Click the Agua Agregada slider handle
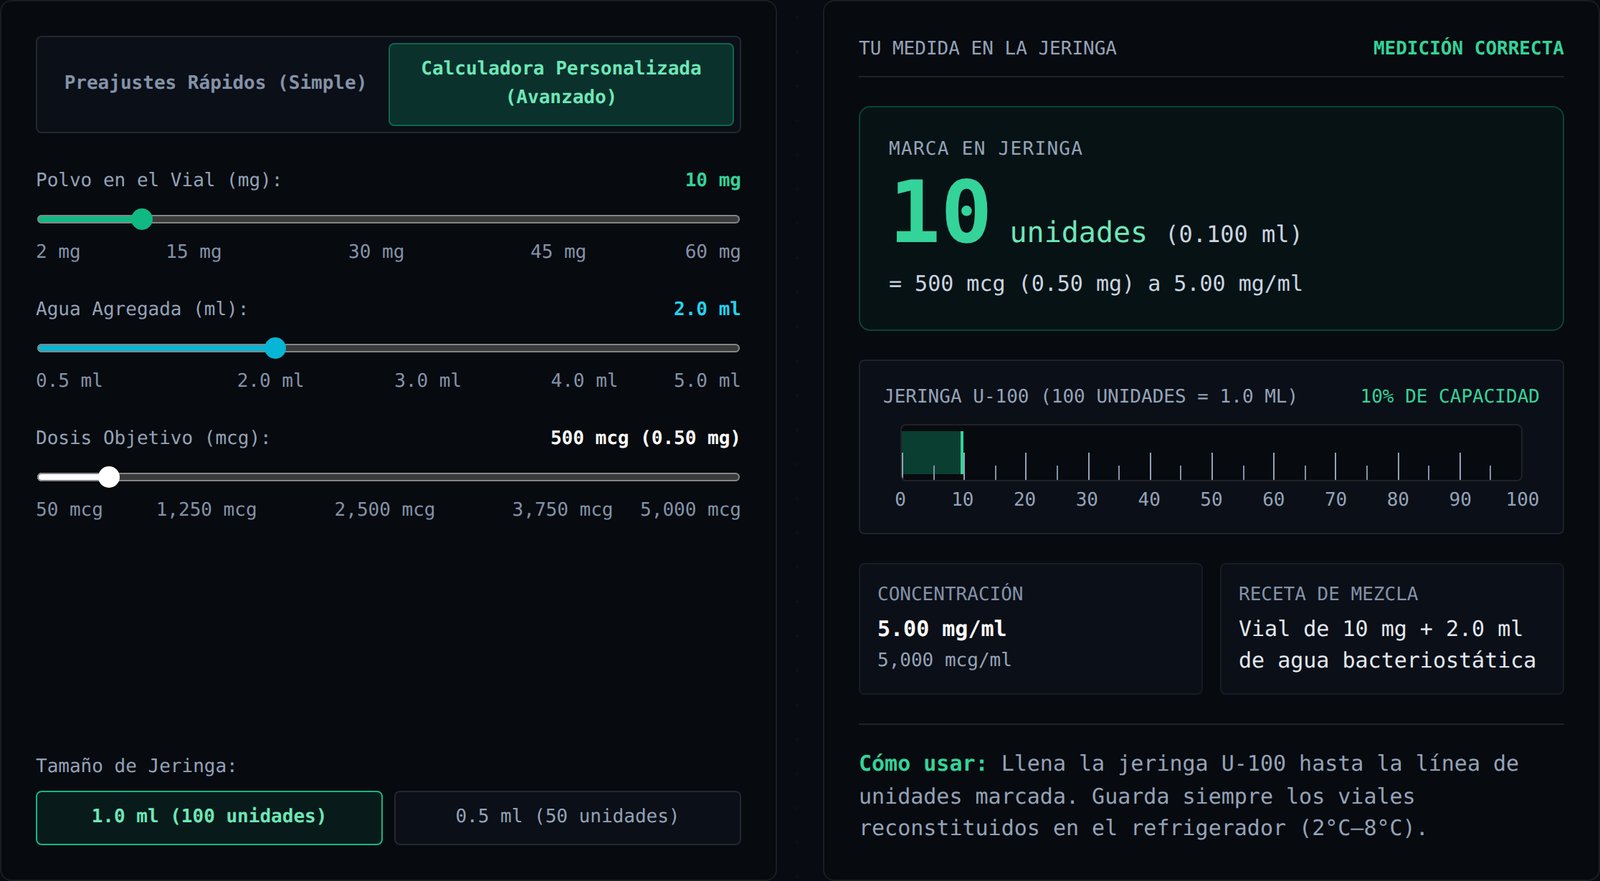The width and height of the screenshot is (1600, 881). [275, 348]
